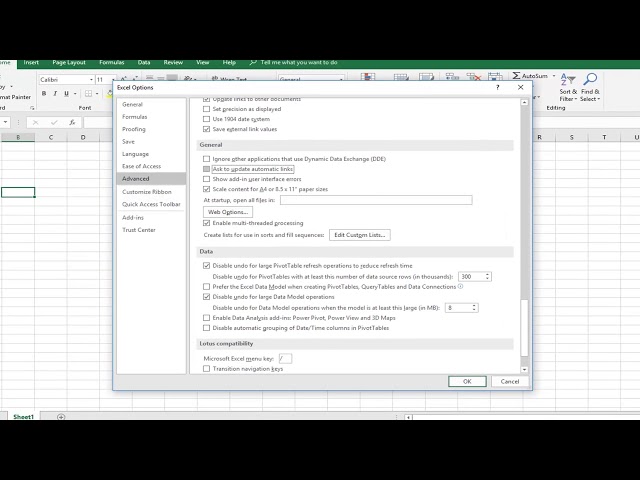Select Proofing in Excel Options sidebar
The image size is (640, 480).
point(151,129)
